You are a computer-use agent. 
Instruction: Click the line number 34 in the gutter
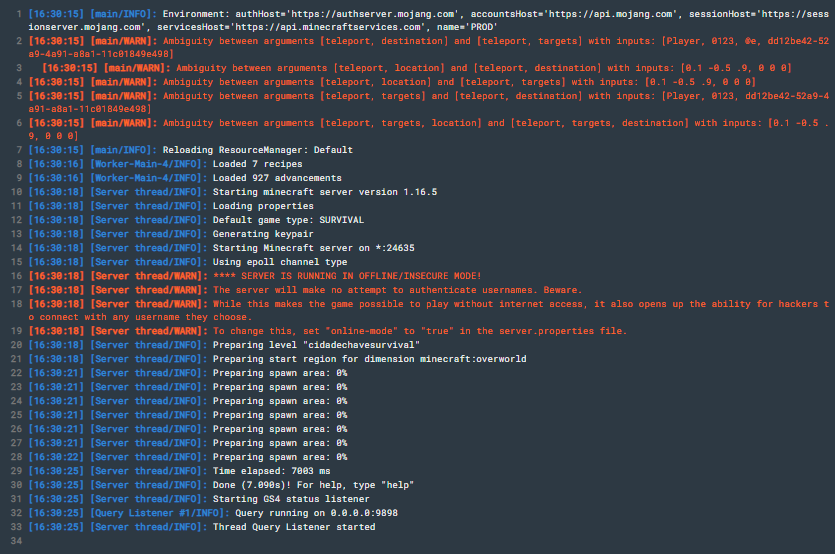click(x=16, y=541)
